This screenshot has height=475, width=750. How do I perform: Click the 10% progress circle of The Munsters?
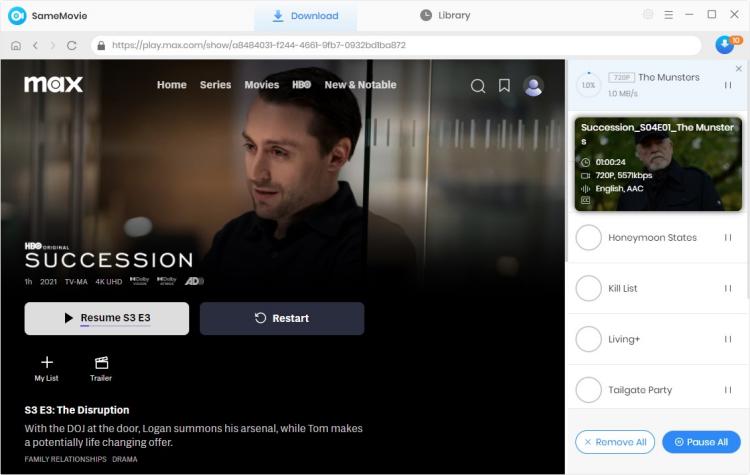coord(588,85)
